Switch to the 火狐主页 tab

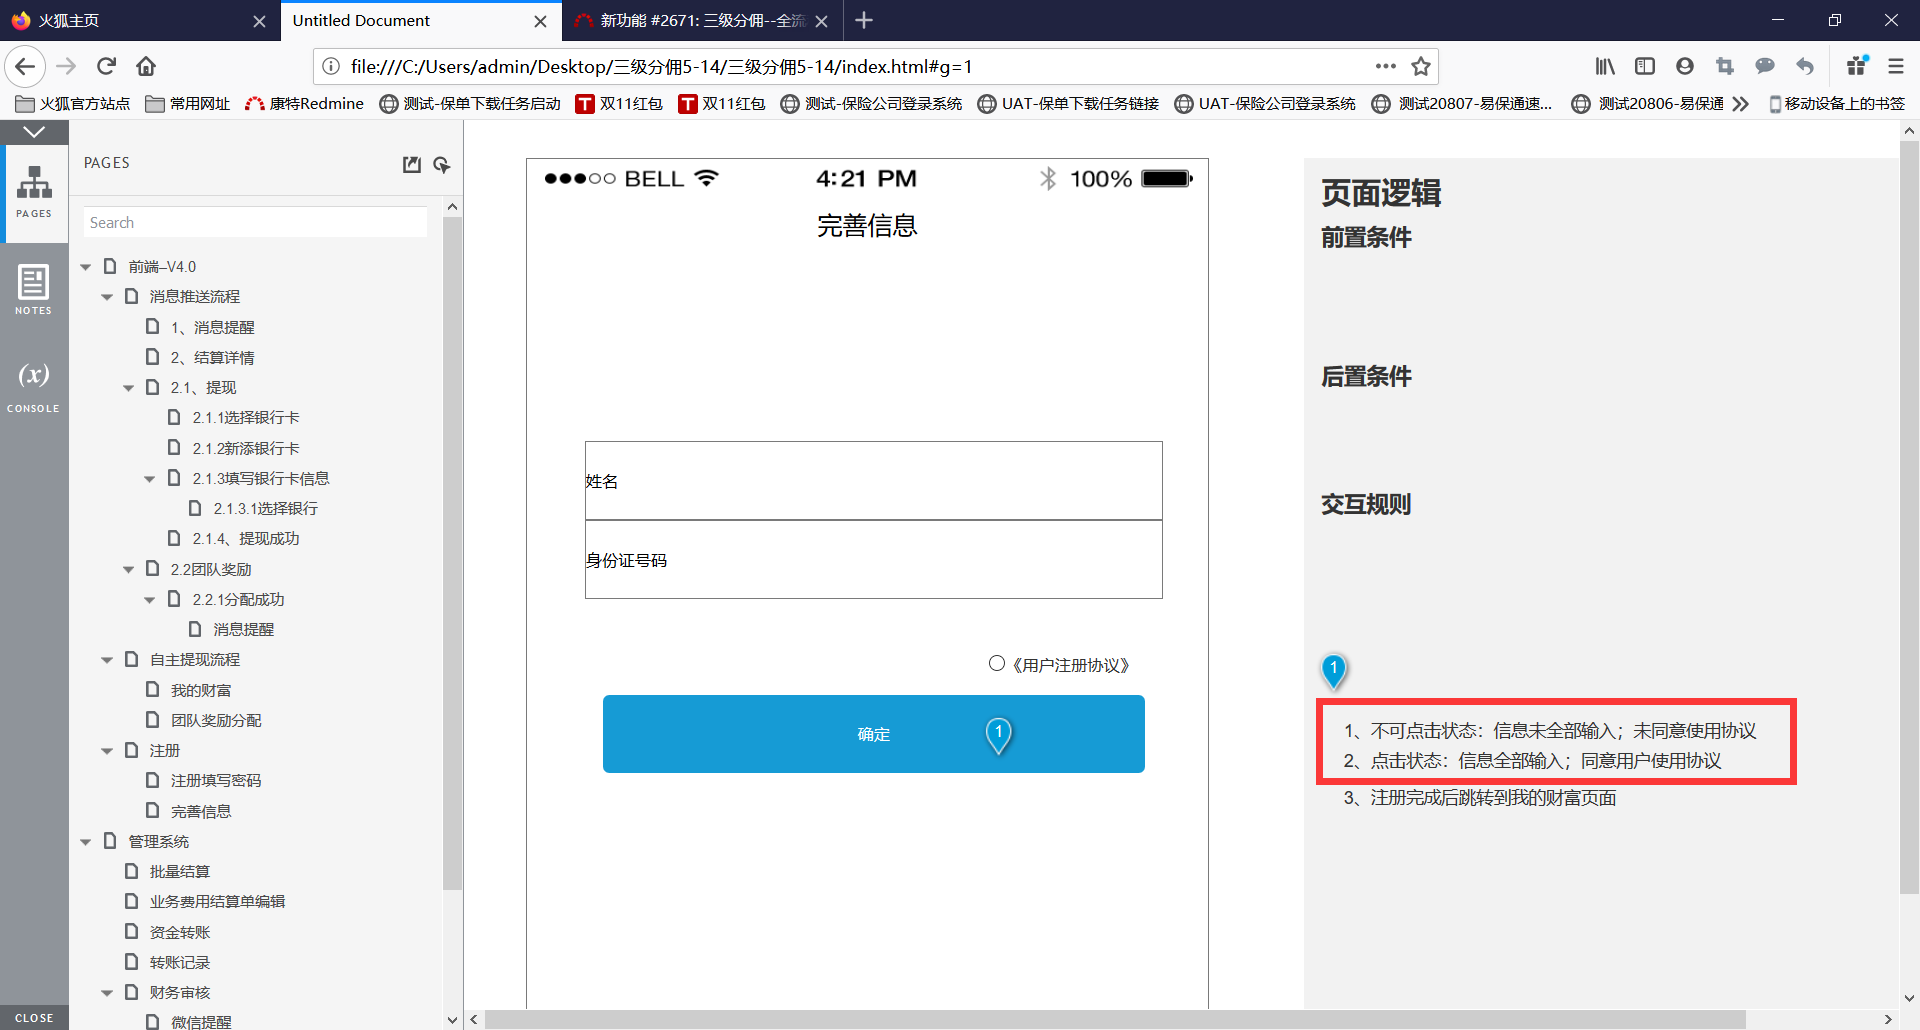[140, 21]
